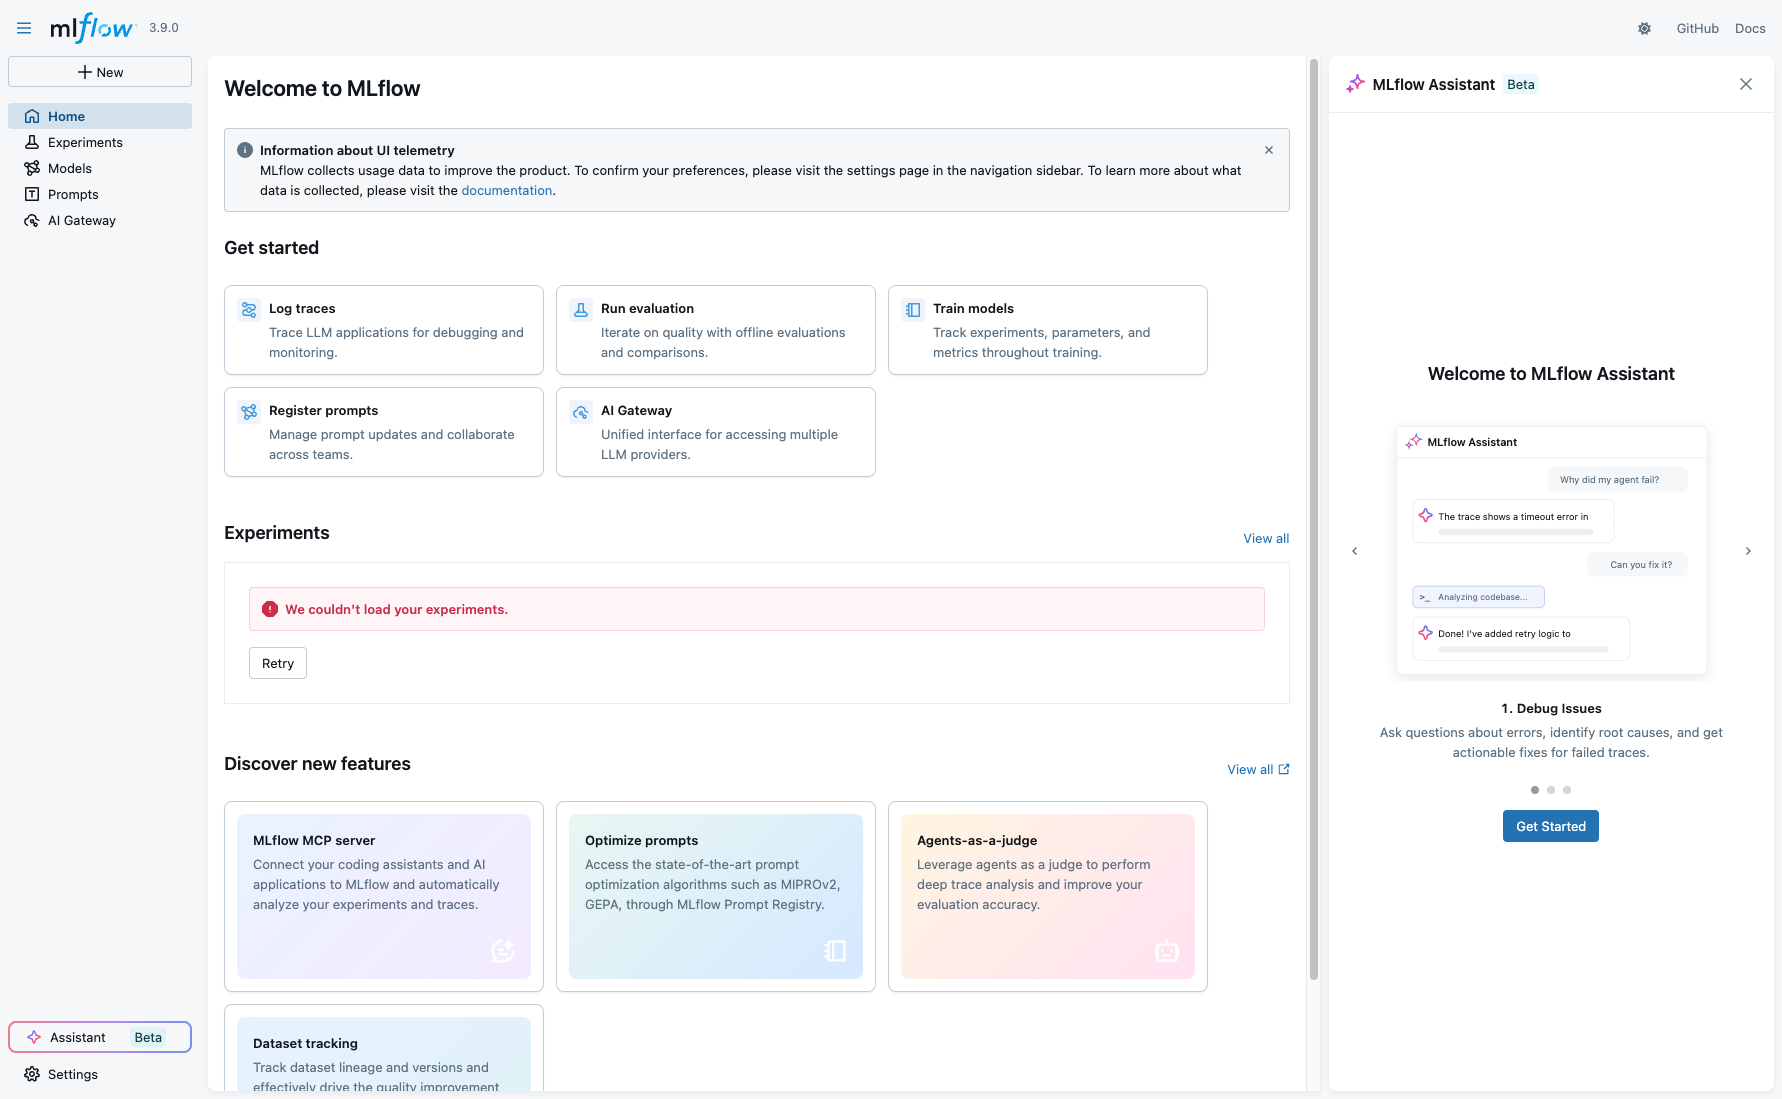Click the AI Gateway card icon

581,412
